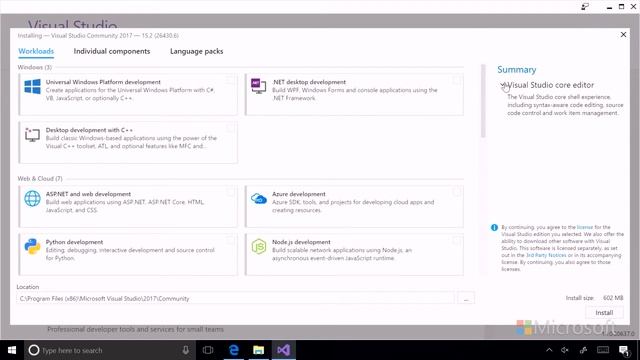Image resolution: width=640 pixels, height=360 pixels.
Task: Click the Windows (3) section label
Action: click(x=35, y=67)
